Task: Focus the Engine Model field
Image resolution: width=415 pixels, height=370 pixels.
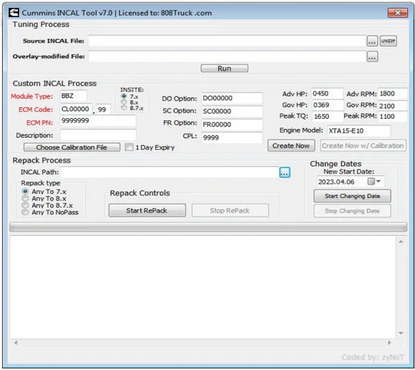Action: click(x=359, y=131)
